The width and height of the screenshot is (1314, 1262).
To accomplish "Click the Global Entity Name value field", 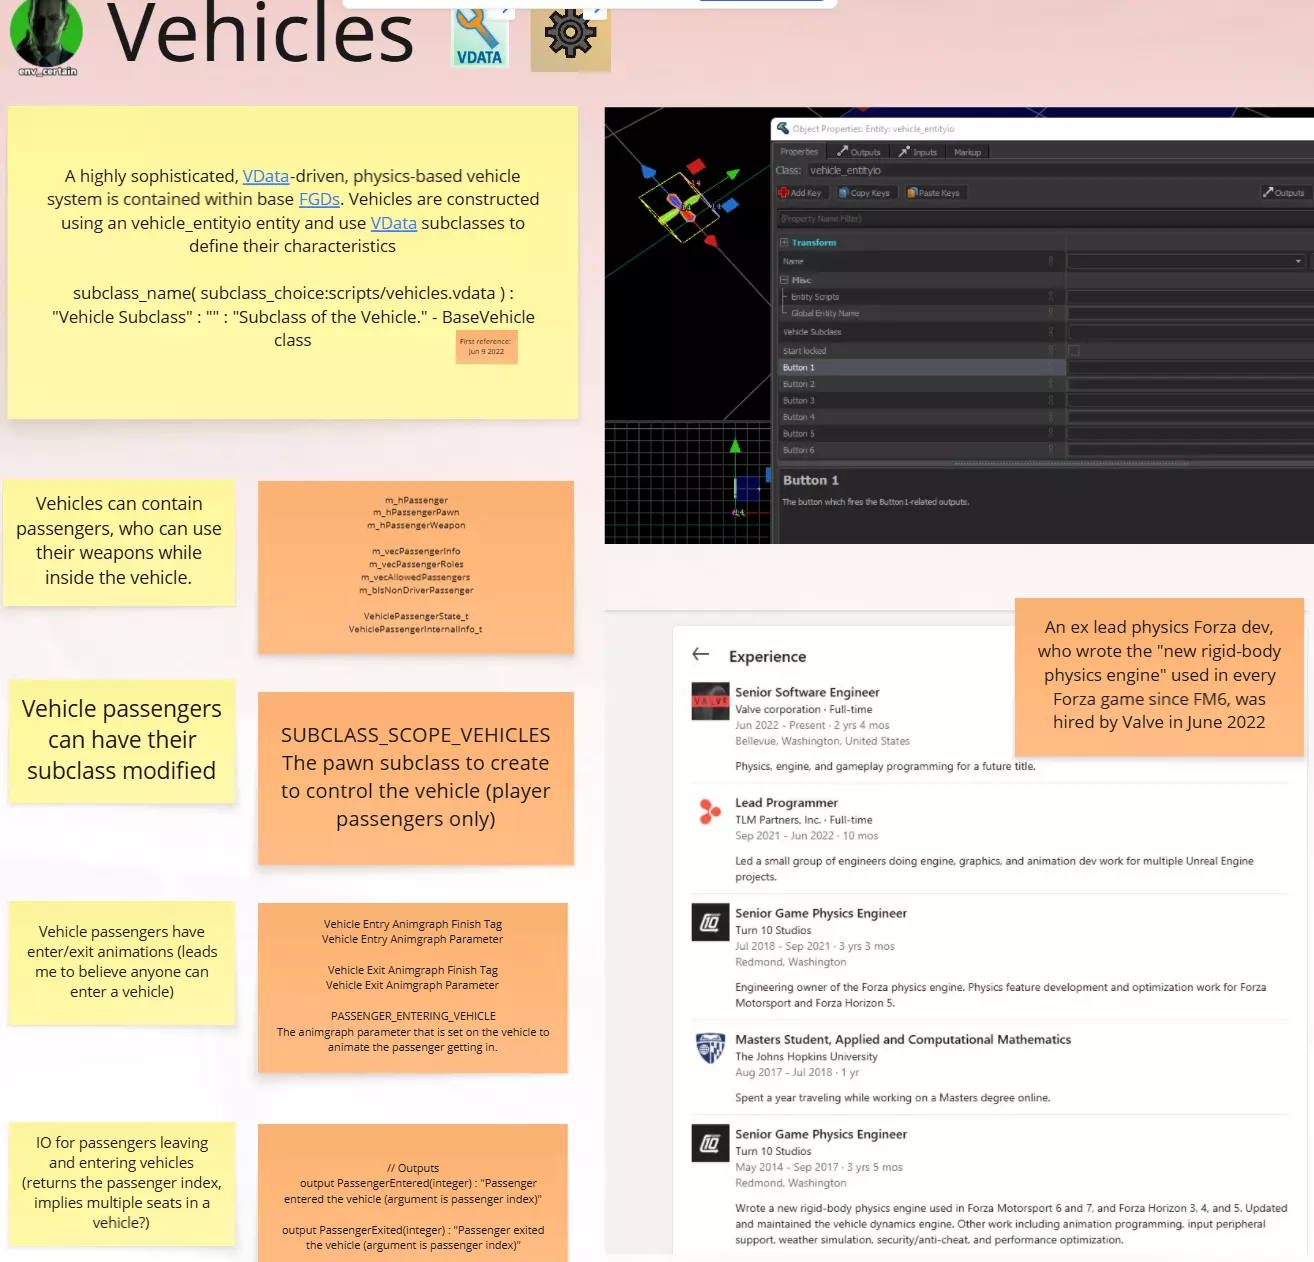I will [1190, 313].
